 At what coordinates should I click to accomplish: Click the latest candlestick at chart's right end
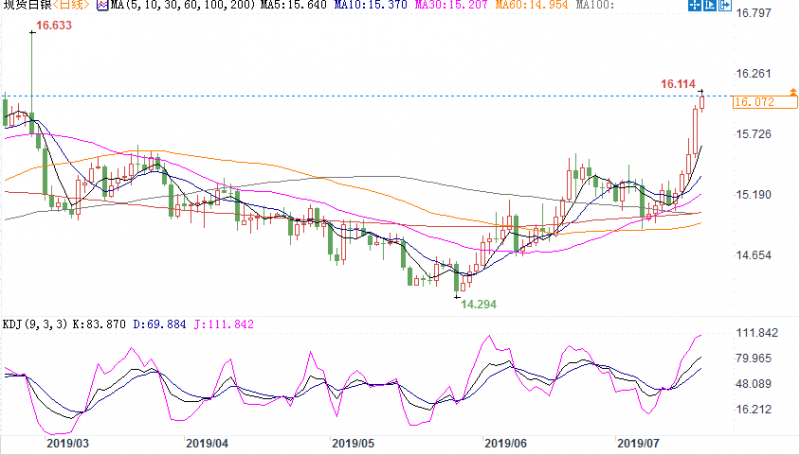702,102
